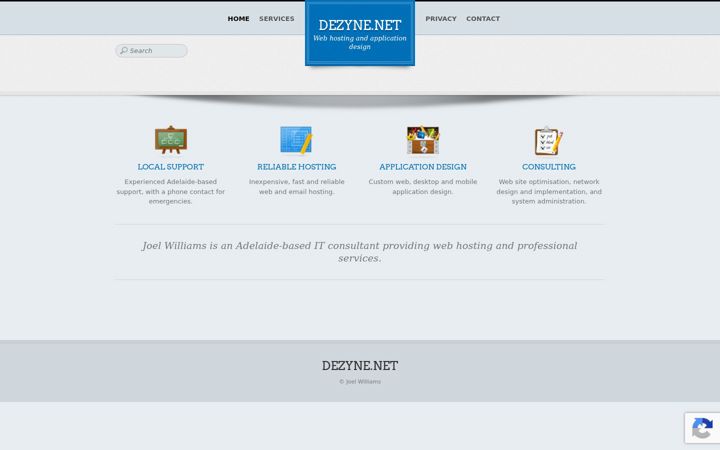Click the search magnifier icon
Screen dimensions: 720x450
tap(124, 51)
